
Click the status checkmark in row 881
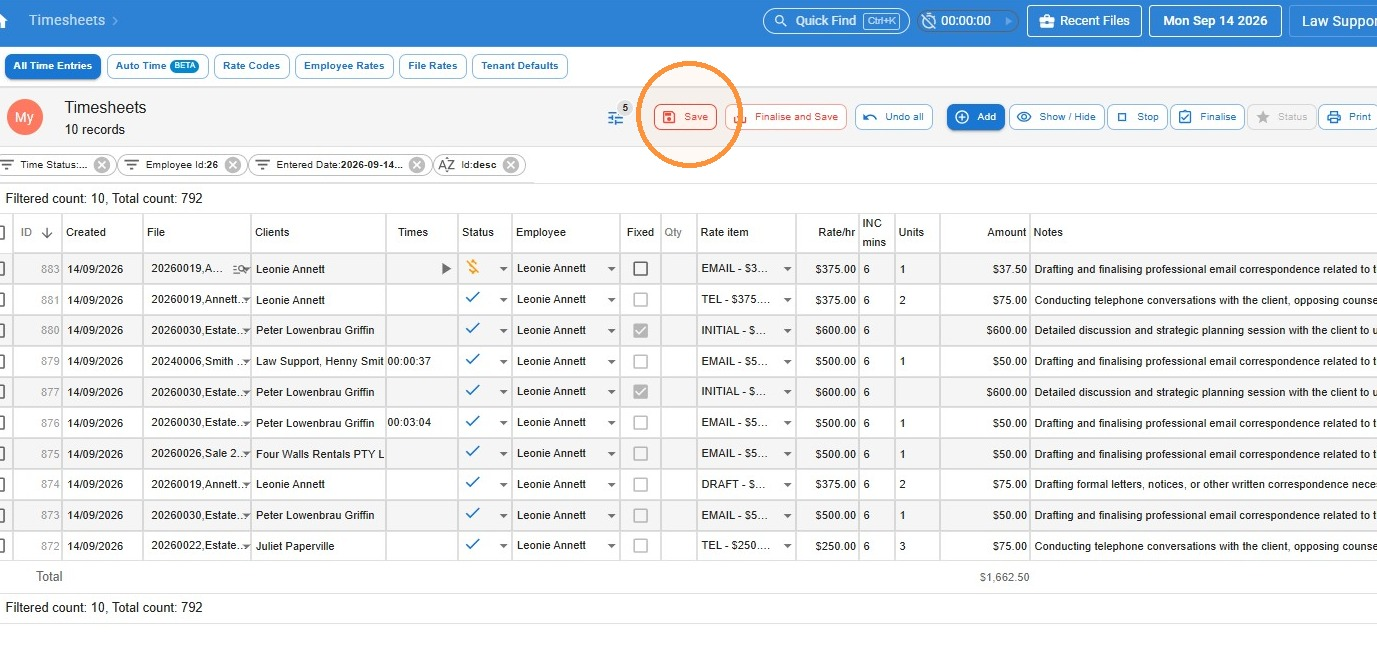pos(473,298)
